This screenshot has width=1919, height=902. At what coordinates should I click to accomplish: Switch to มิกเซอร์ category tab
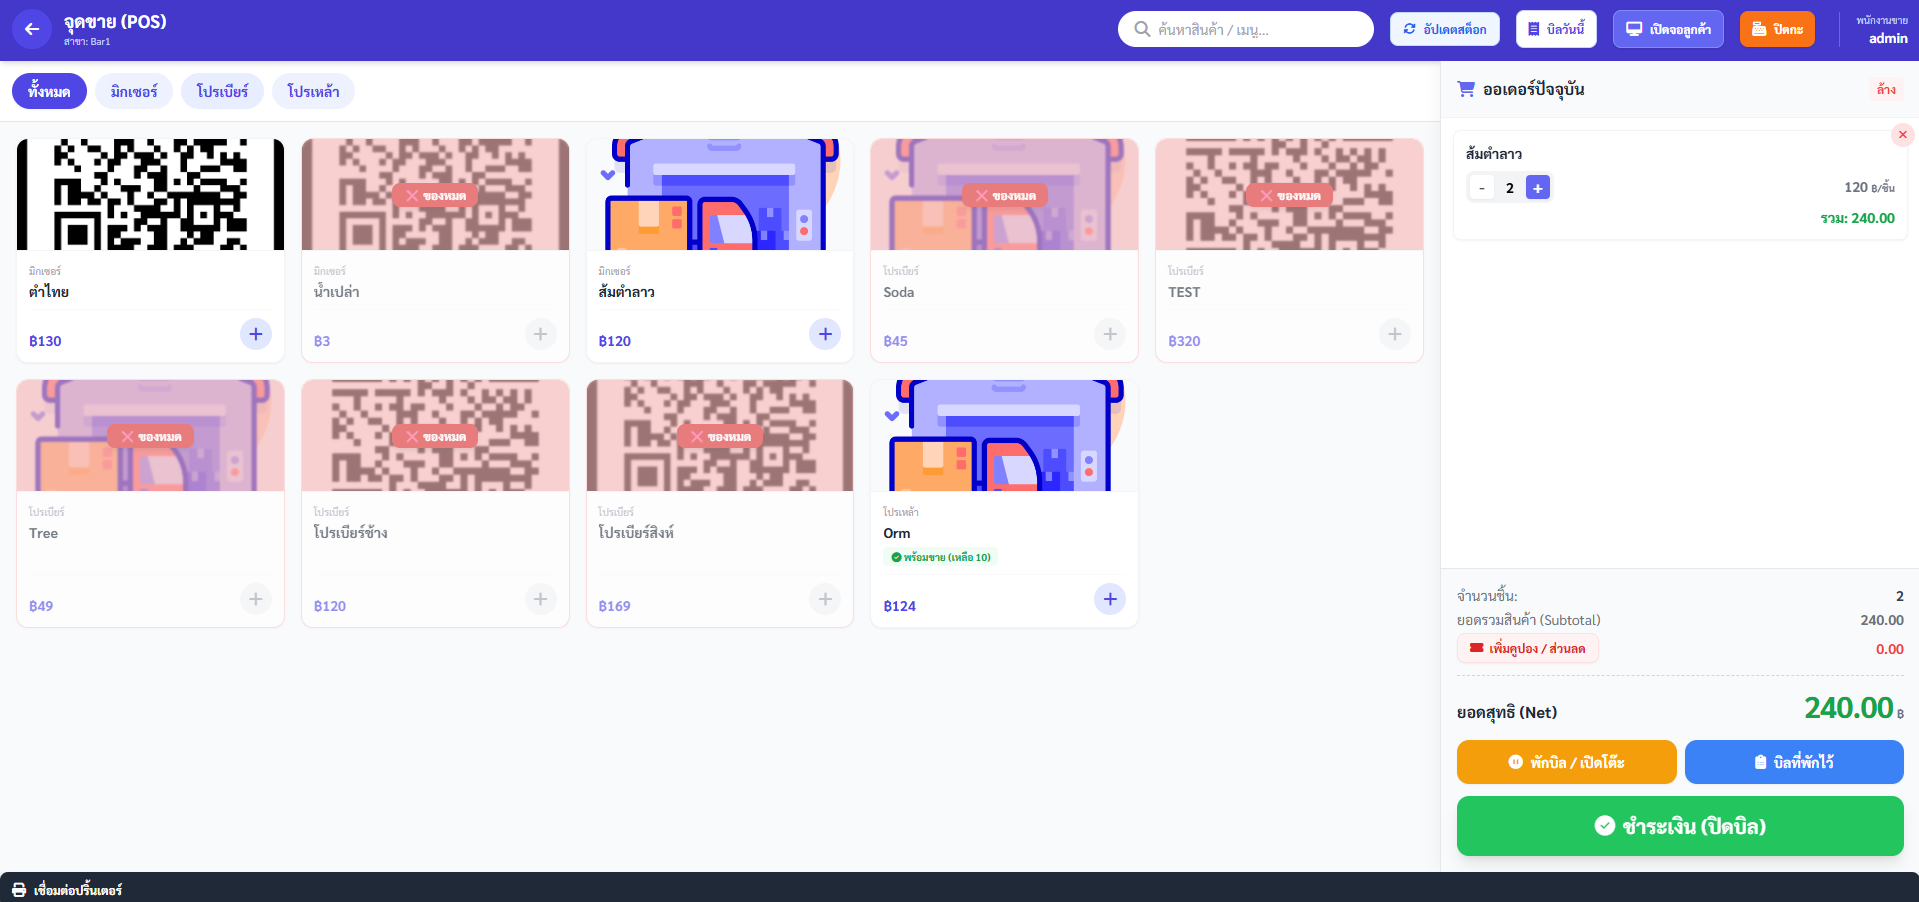(x=134, y=91)
